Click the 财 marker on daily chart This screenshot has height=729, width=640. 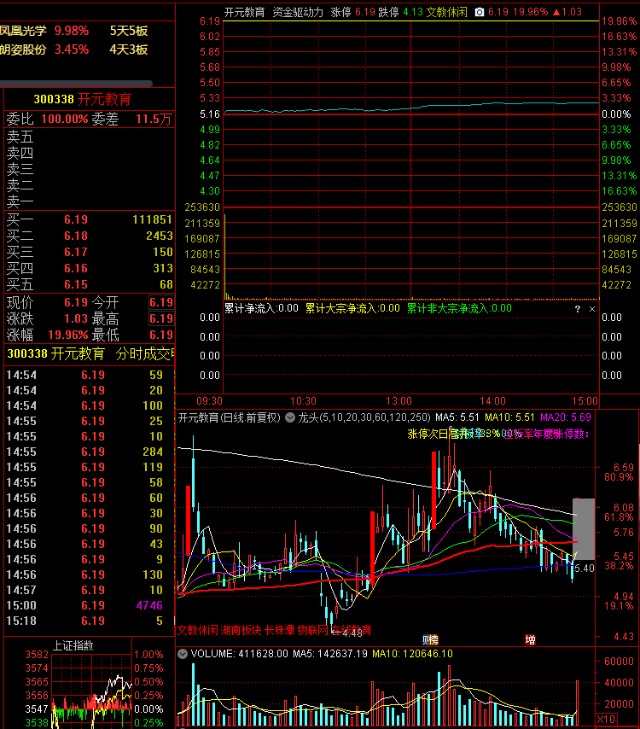point(426,640)
